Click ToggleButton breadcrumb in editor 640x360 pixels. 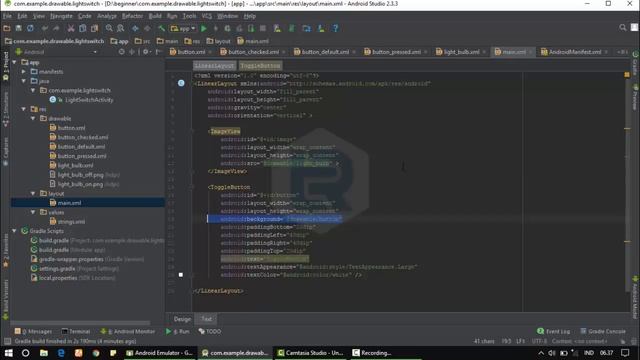point(260,66)
